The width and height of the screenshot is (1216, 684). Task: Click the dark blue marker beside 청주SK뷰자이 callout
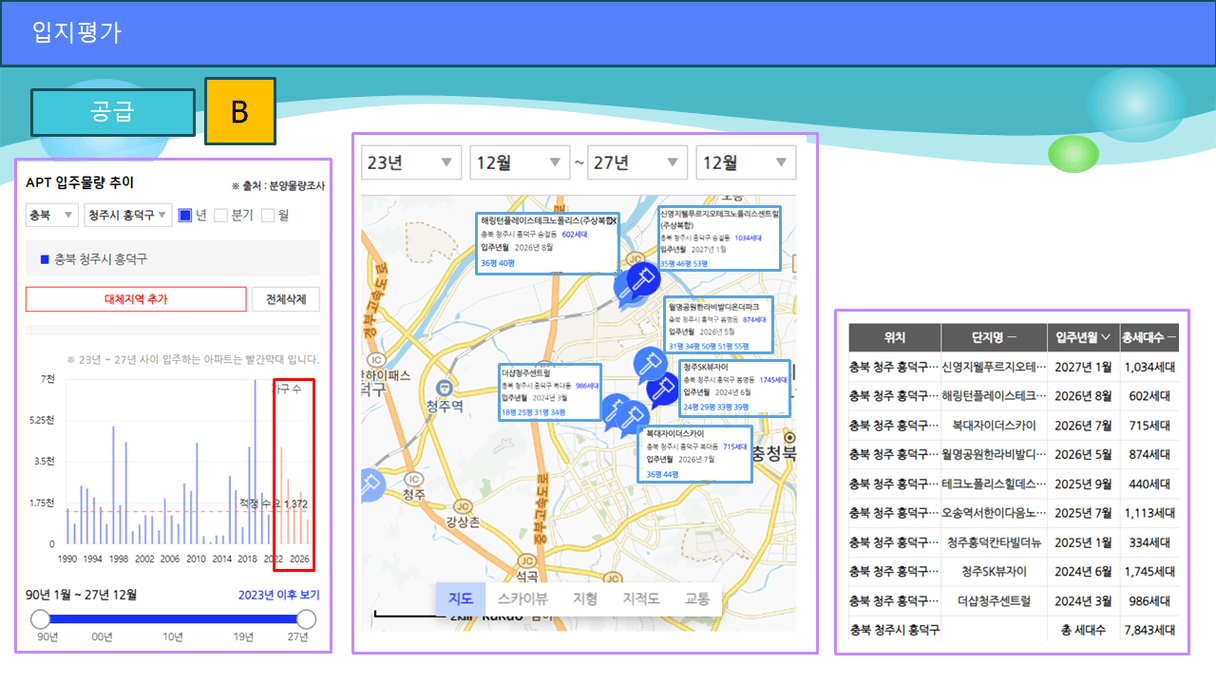[x=663, y=390]
